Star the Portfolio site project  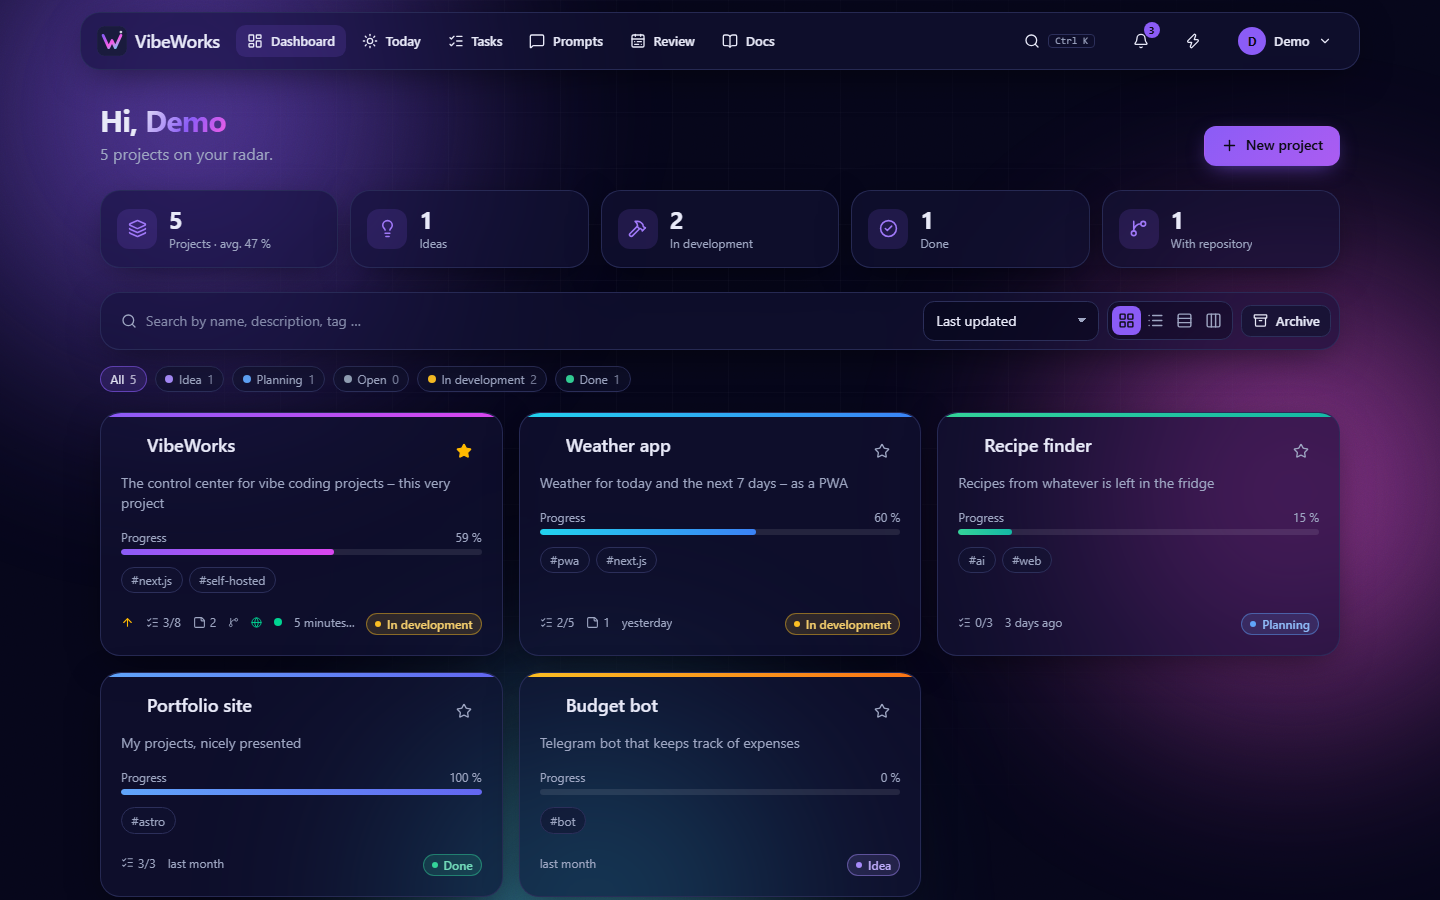click(464, 711)
